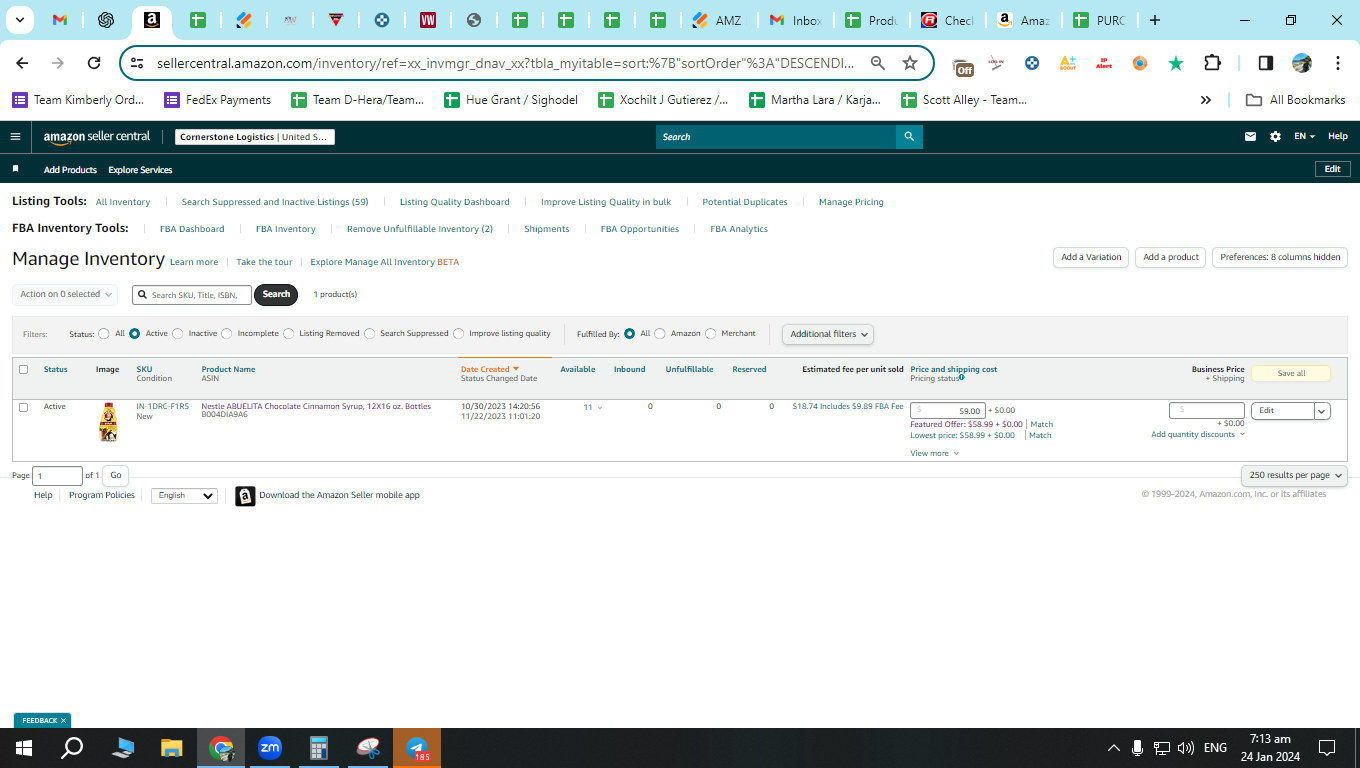Image resolution: width=1360 pixels, height=768 pixels.
Task: Open Windows taskbar search
Action: (72, 748)
